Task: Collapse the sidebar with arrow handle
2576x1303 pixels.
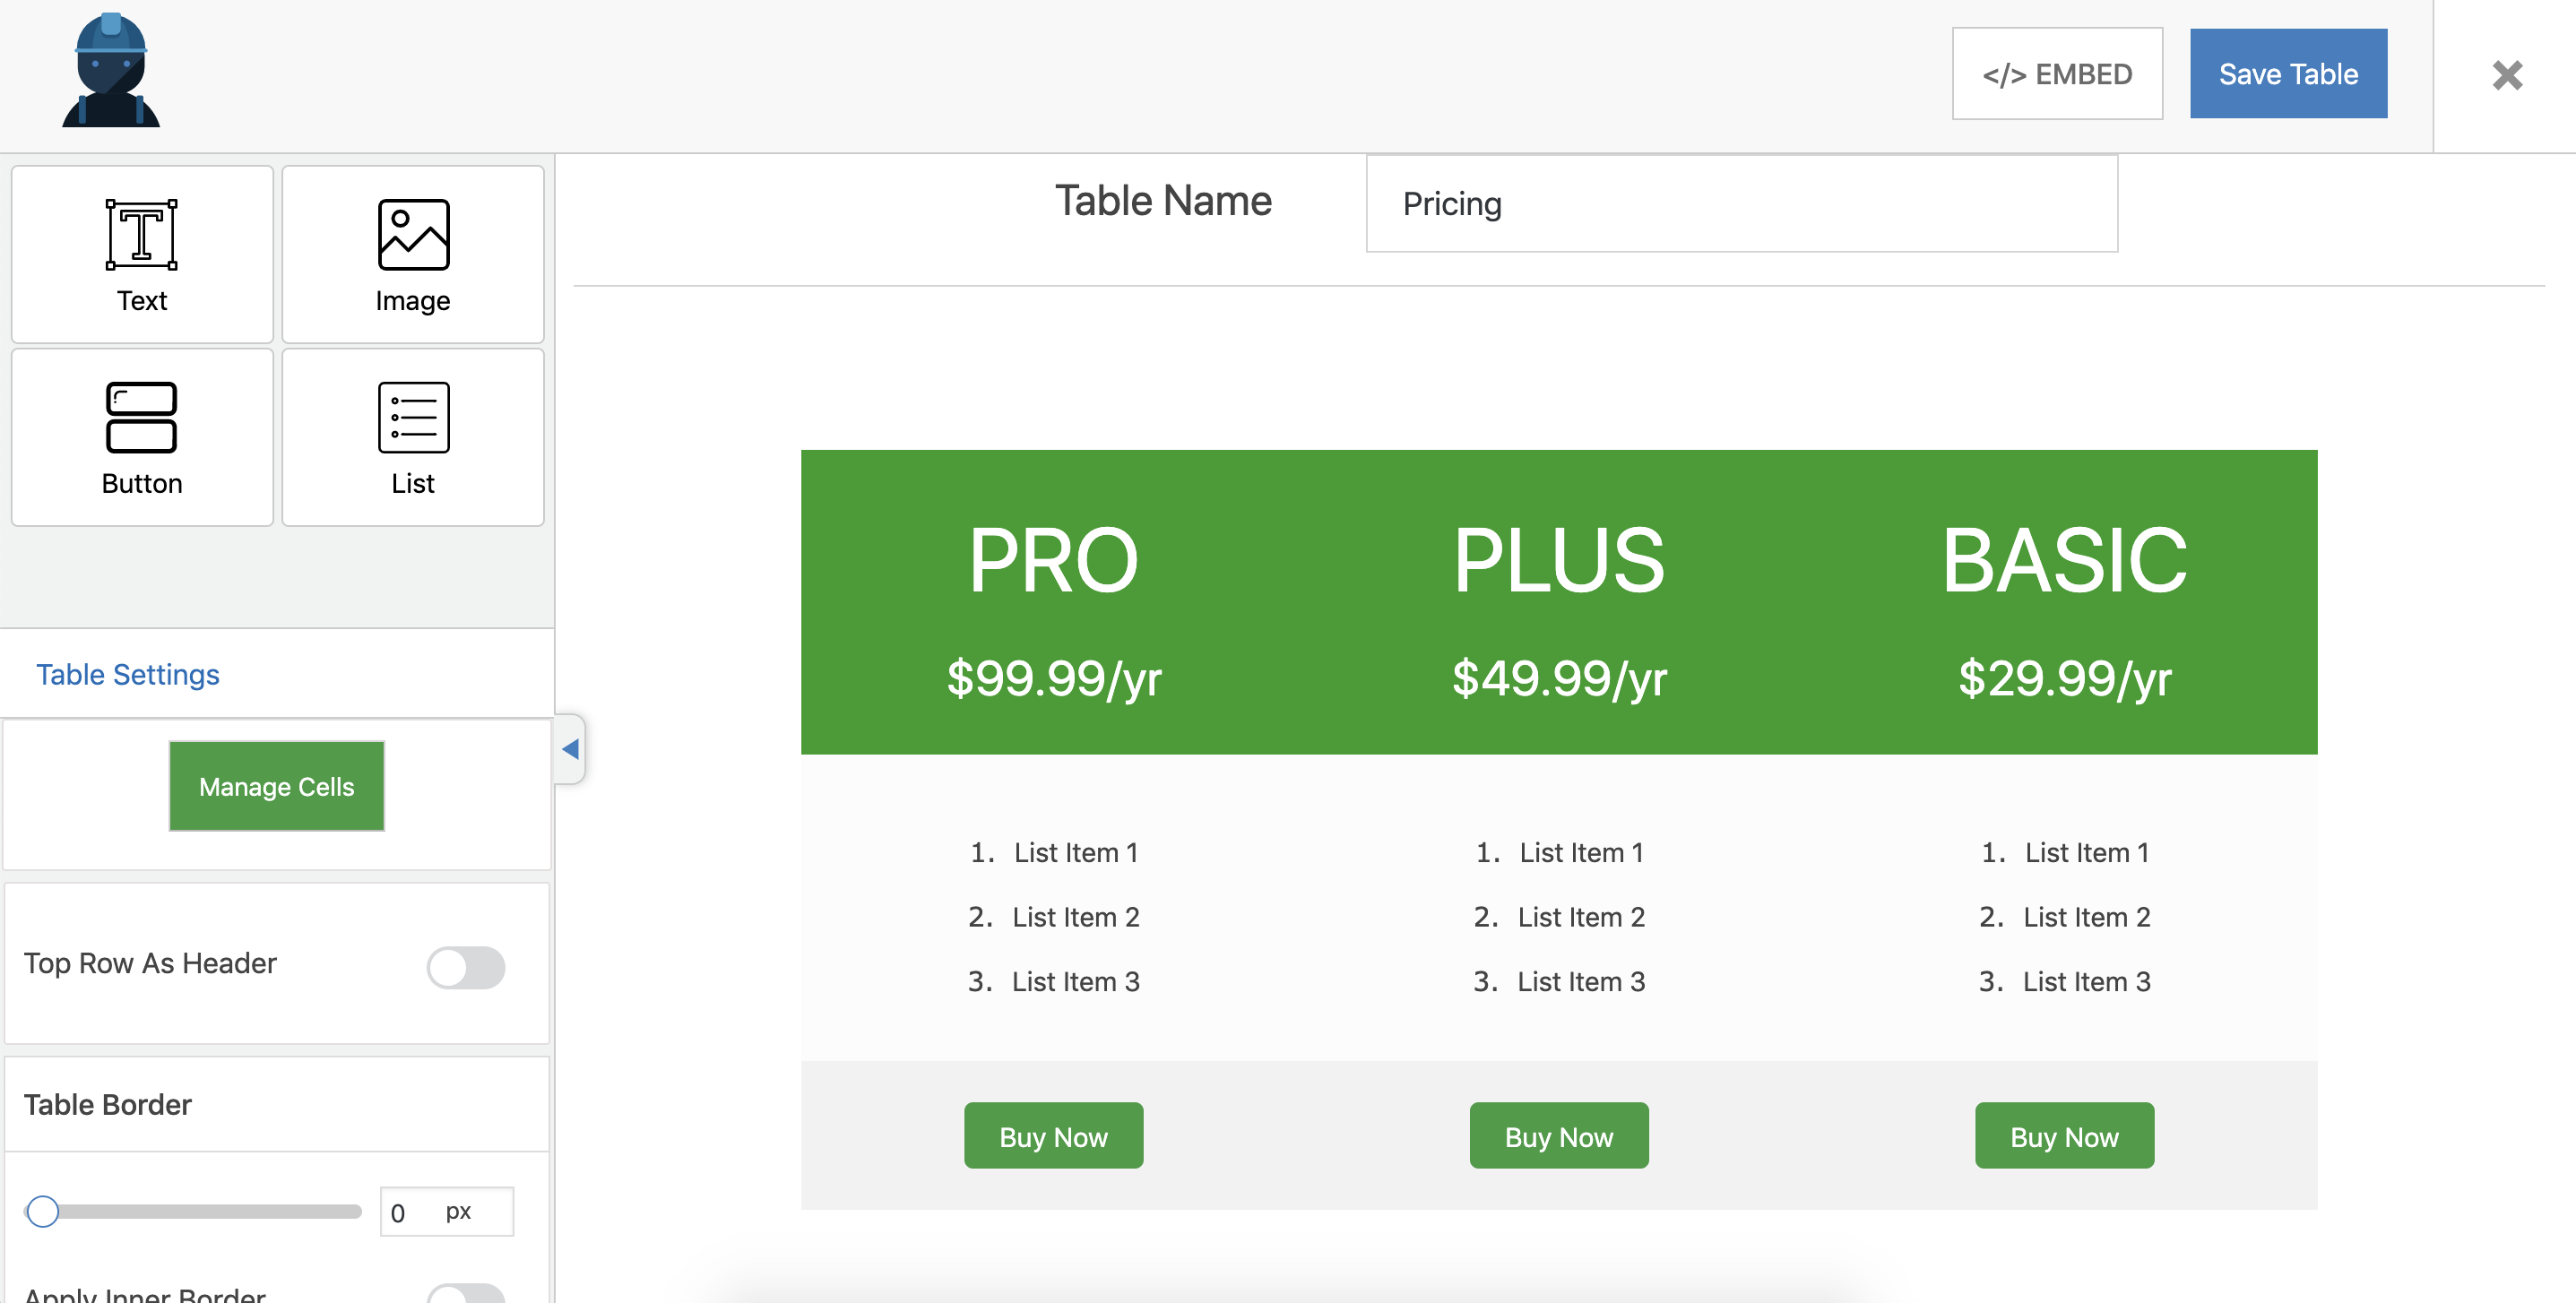Action: point(570,748)
